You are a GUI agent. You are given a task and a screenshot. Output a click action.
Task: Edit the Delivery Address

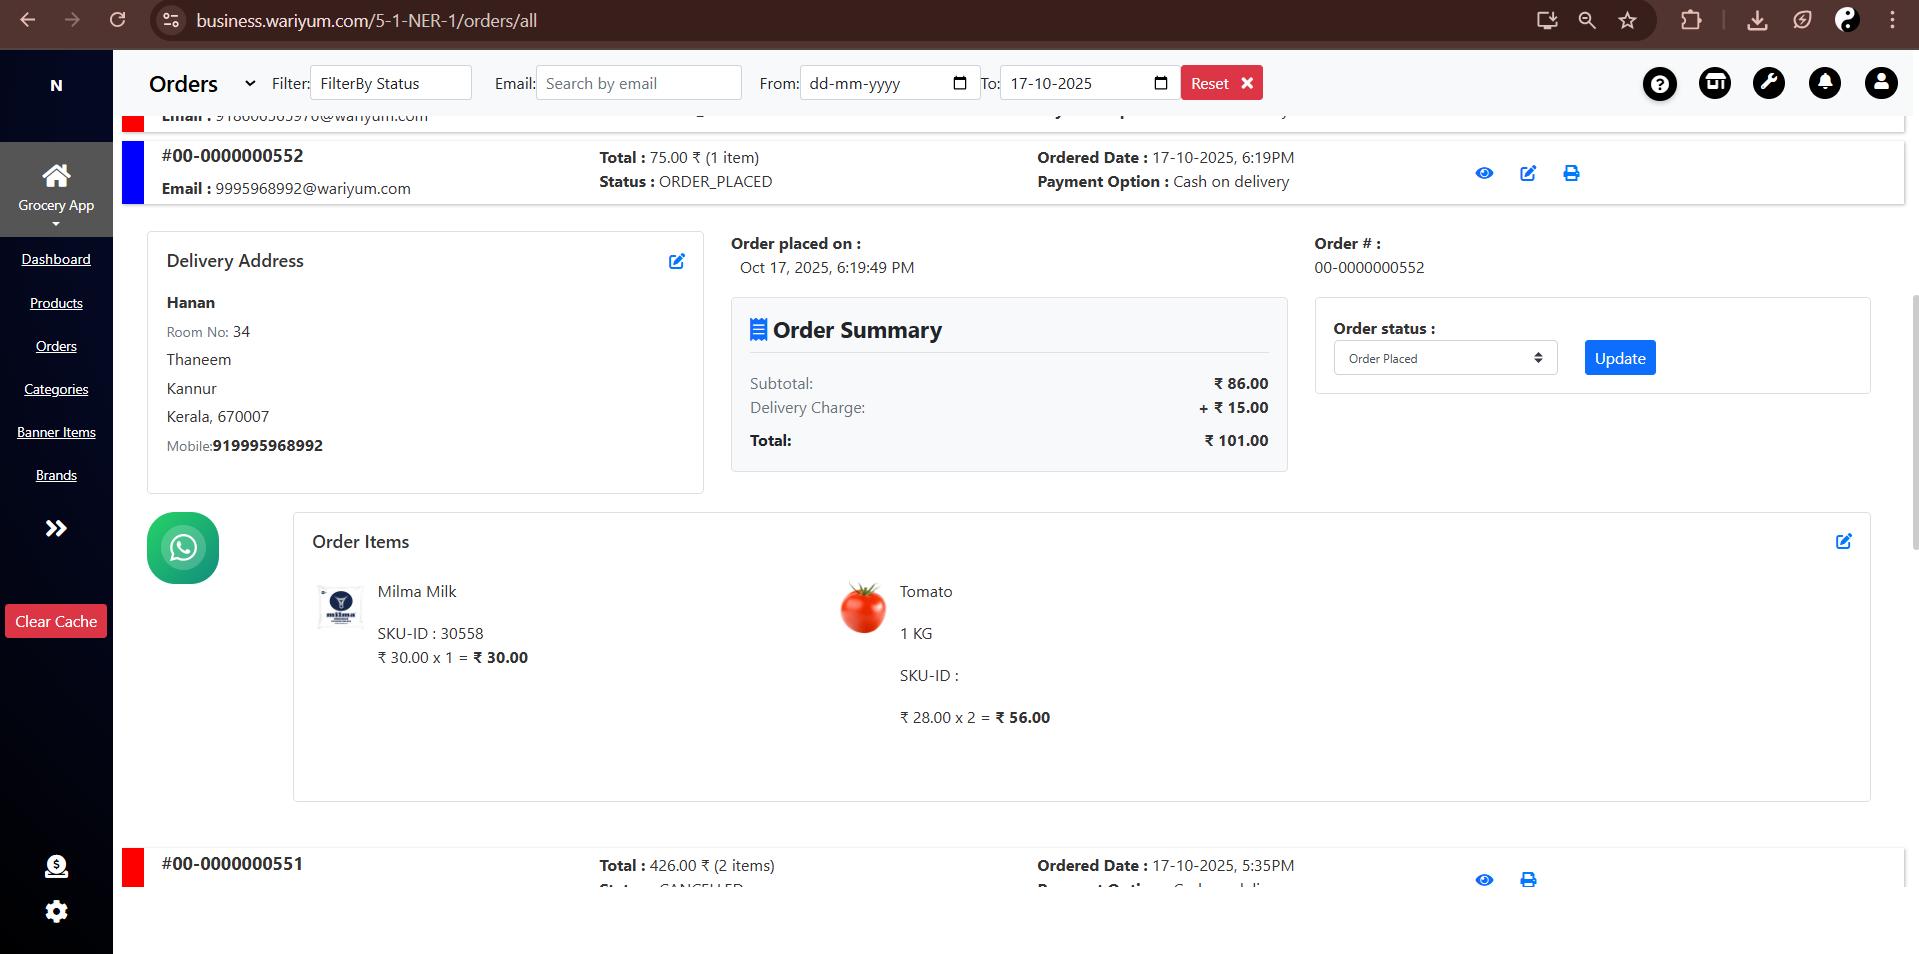[677, 261]
